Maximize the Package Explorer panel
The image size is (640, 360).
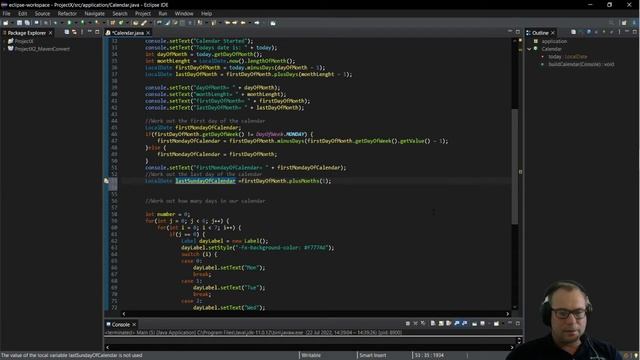[x=98, y=31]
